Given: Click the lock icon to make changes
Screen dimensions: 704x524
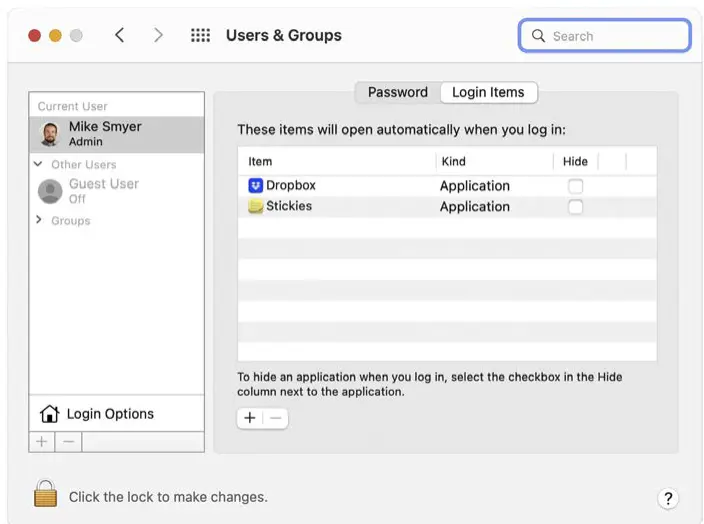Looking at the screenshot, I should pyautogui.click(x=45, y=494).
